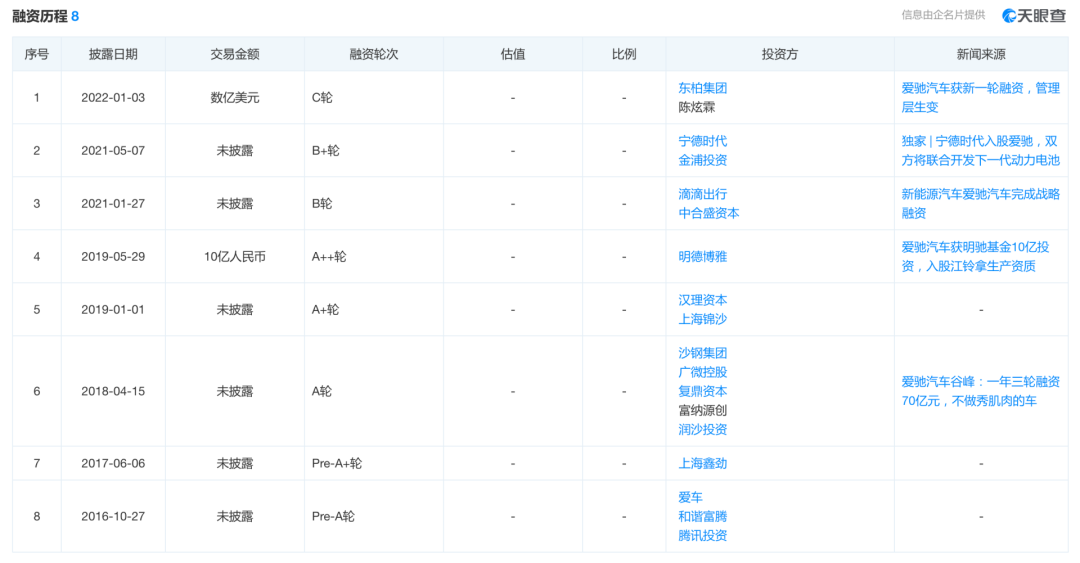Open the 爱驰汽车谷峰 three-round financing news
1080x563 pixels.
(980, 391)
